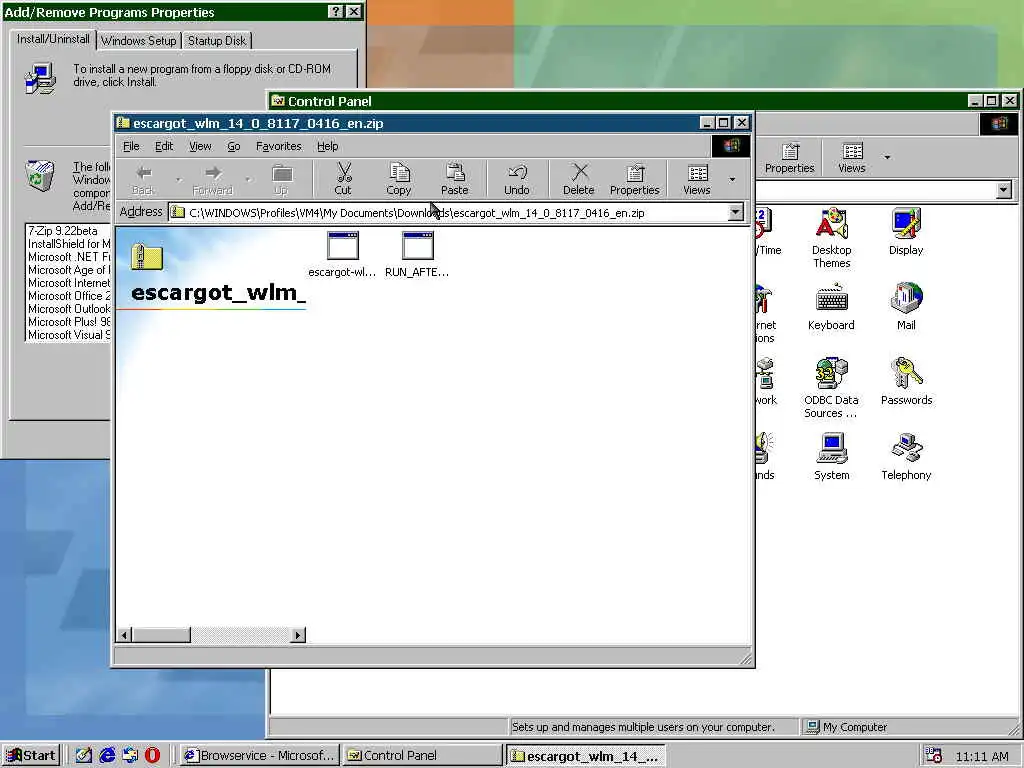Open Views dropdown arrow in Control Panel
The height and width of the screenshot is (768, 1024).
[887, 157]
